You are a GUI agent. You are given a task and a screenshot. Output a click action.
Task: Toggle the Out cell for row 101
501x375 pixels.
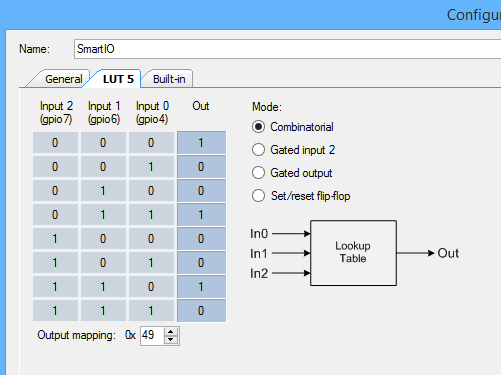pos(201,263)
